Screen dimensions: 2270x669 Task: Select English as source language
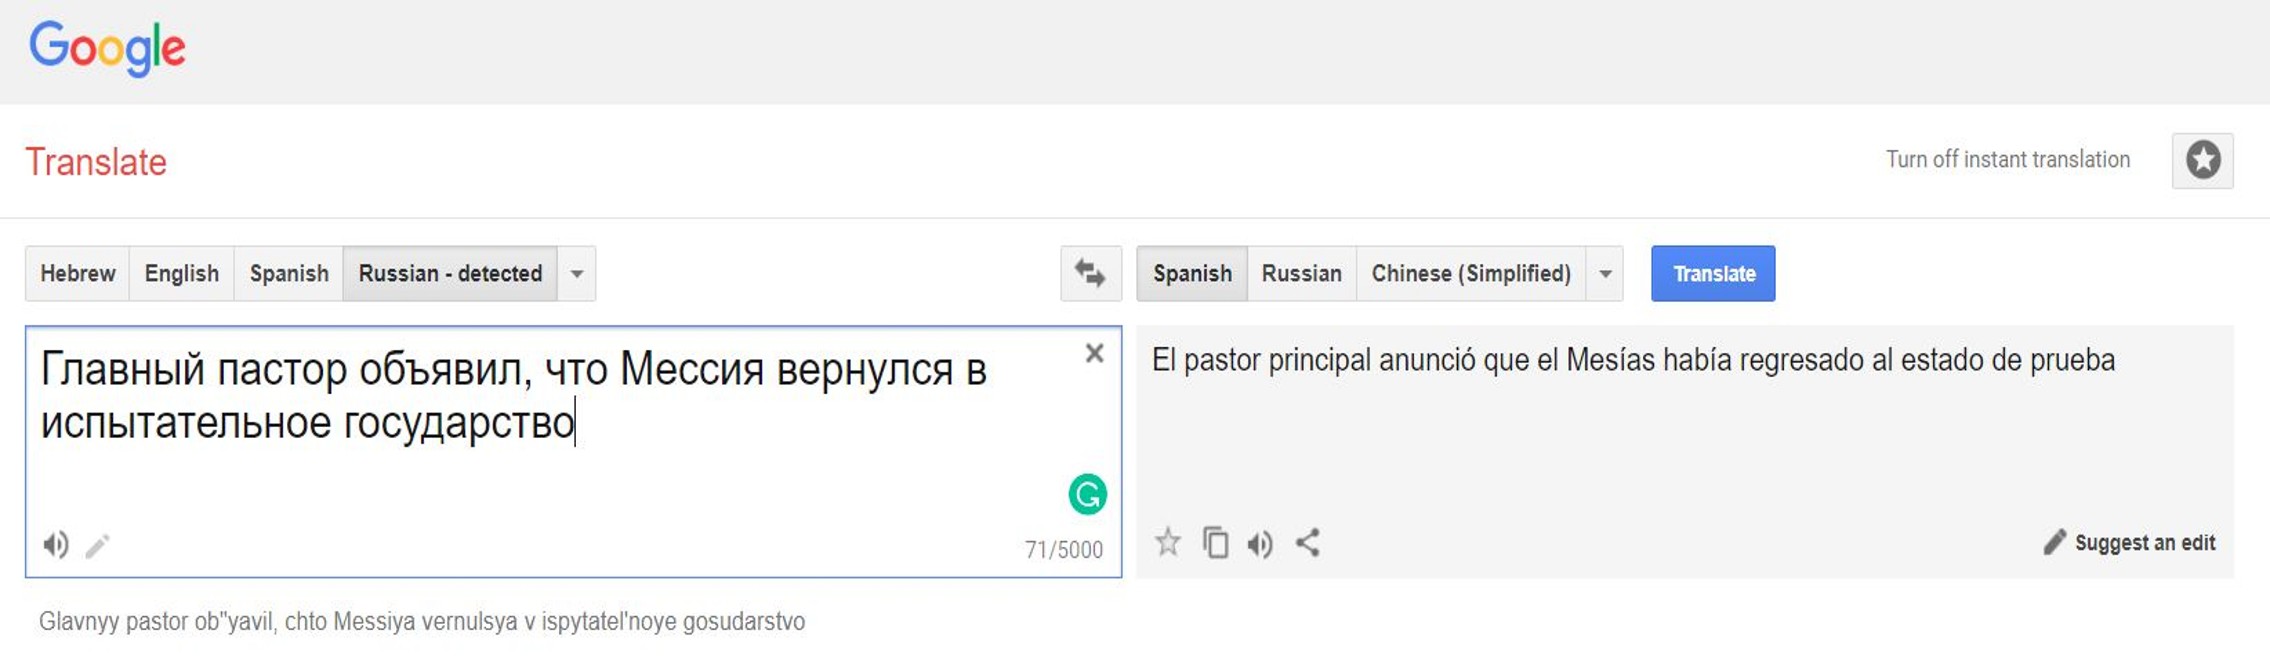(181, 274)
